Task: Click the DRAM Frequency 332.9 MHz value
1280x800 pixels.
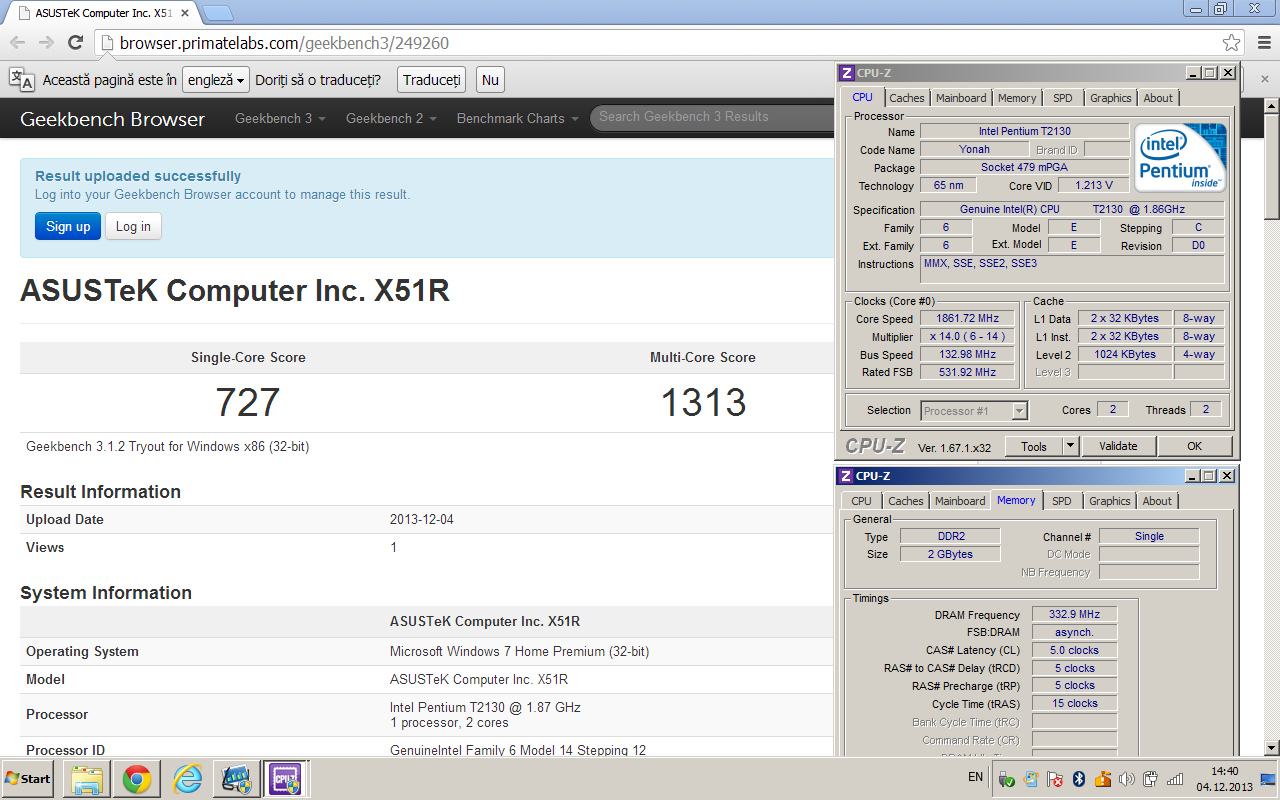Action: pos(1074,615)
